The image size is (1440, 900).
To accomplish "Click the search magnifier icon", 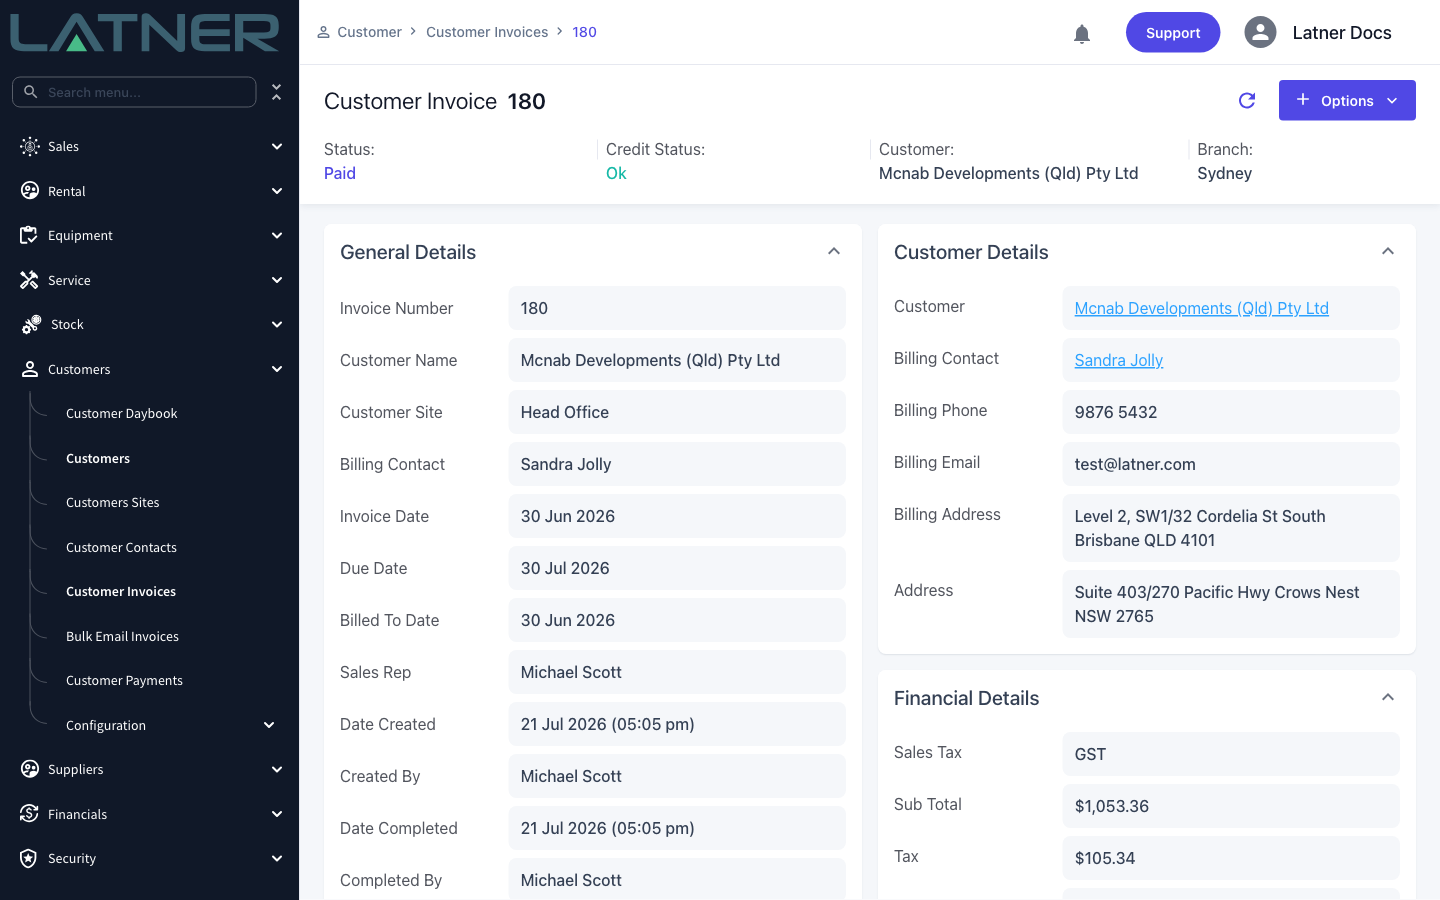I will (31, 92).
